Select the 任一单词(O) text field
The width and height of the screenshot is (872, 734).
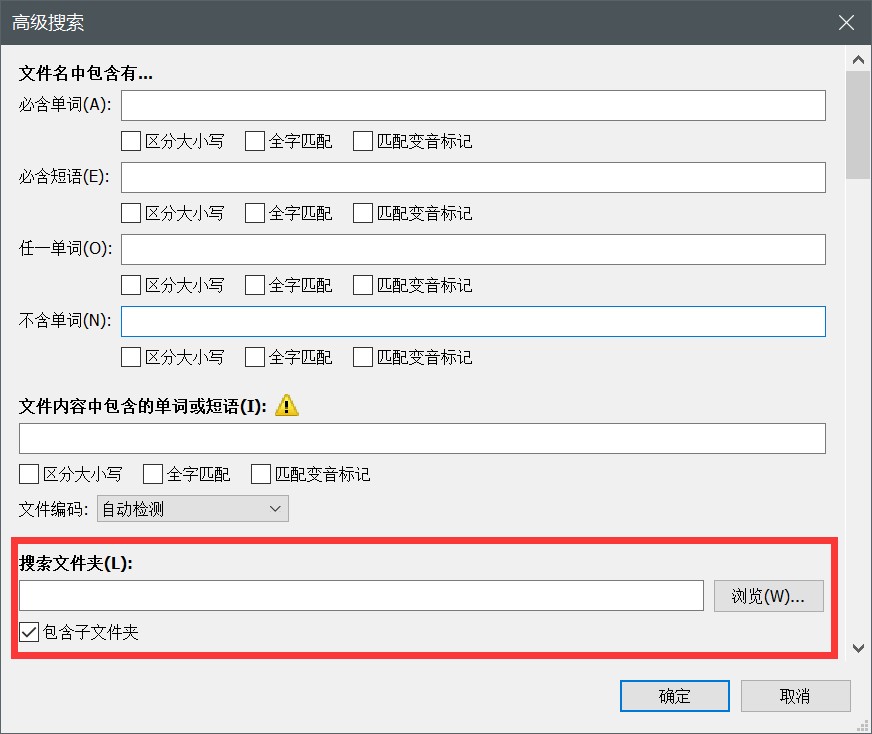pos(472,249)
